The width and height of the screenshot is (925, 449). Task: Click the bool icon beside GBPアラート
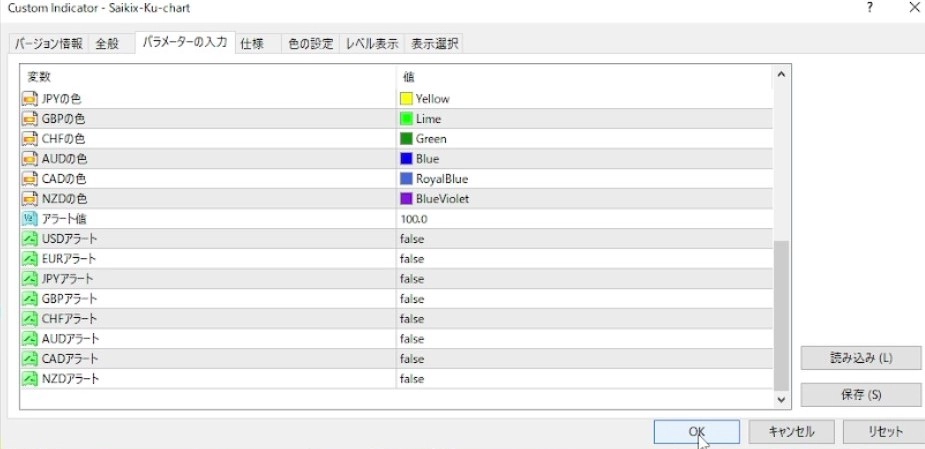click(x=30, y=299)
